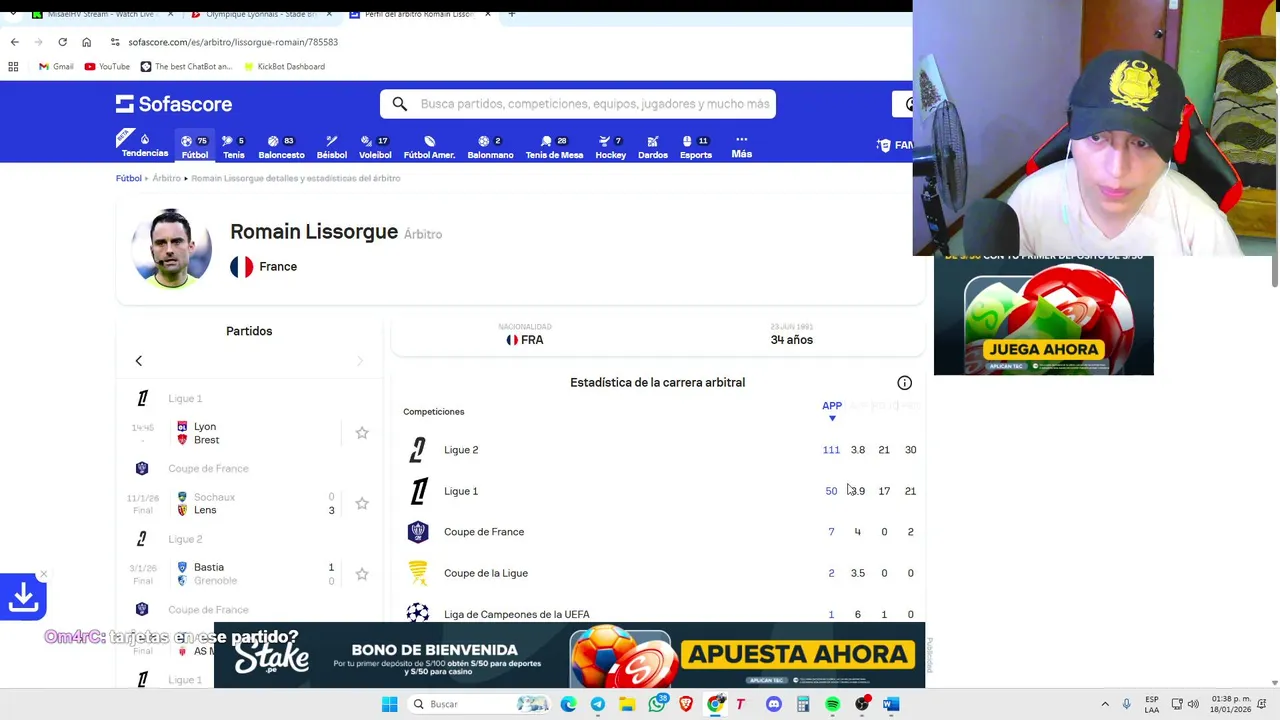Open the Windows Start menu
Image resolution: width=1280 pixels, height=720 pixels.
tap(389, 704)
